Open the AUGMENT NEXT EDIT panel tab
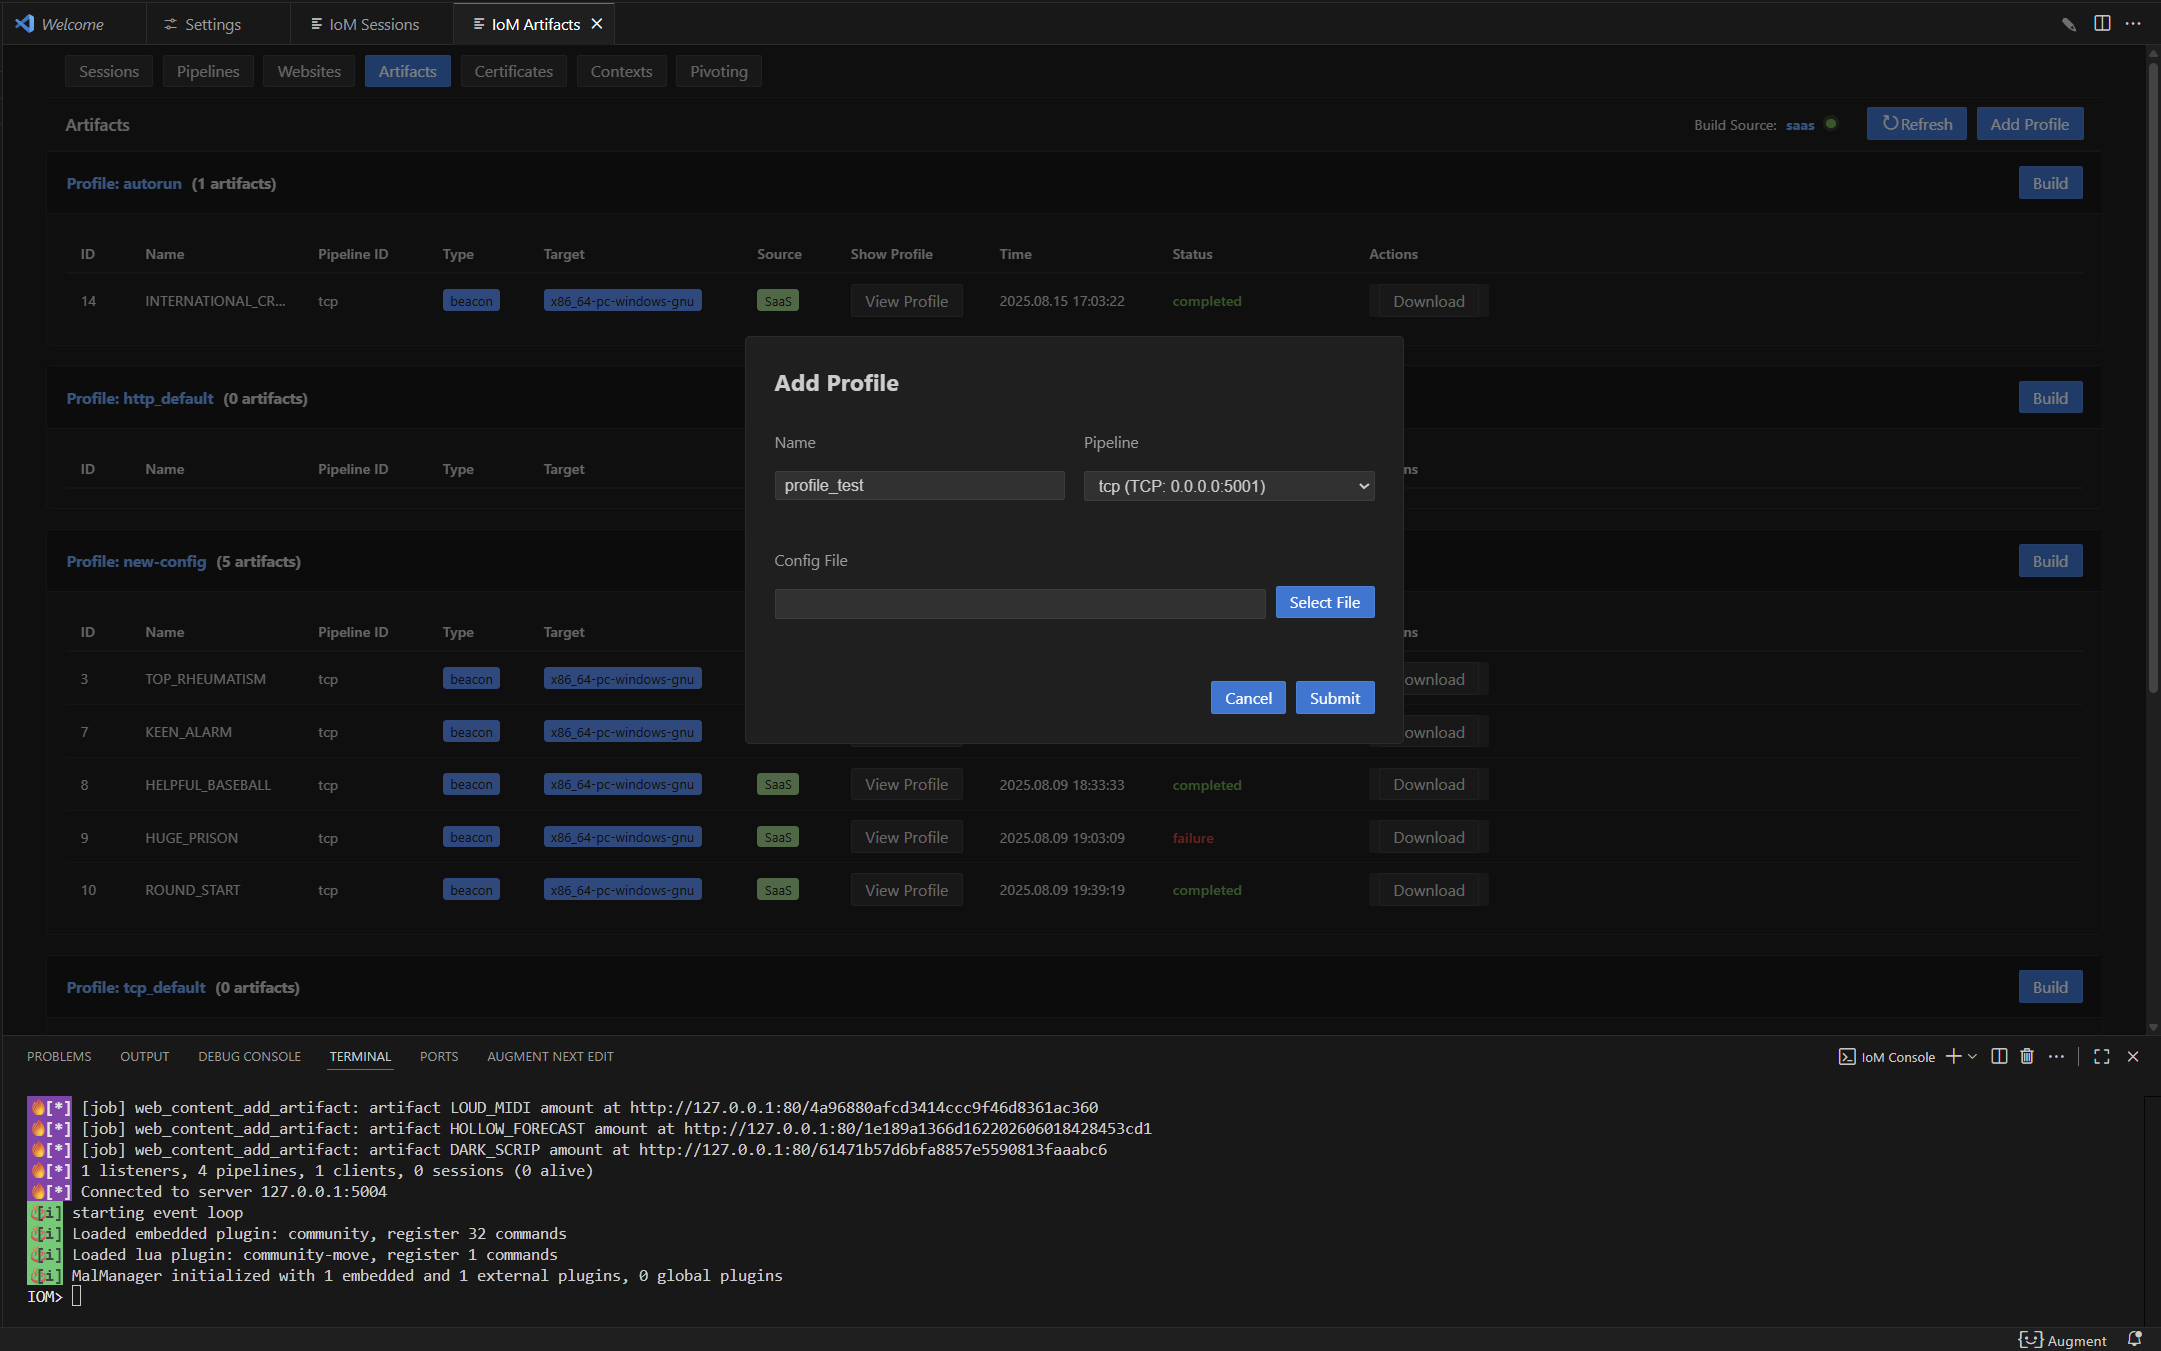2161x1351 pixels. (550, 1056)
